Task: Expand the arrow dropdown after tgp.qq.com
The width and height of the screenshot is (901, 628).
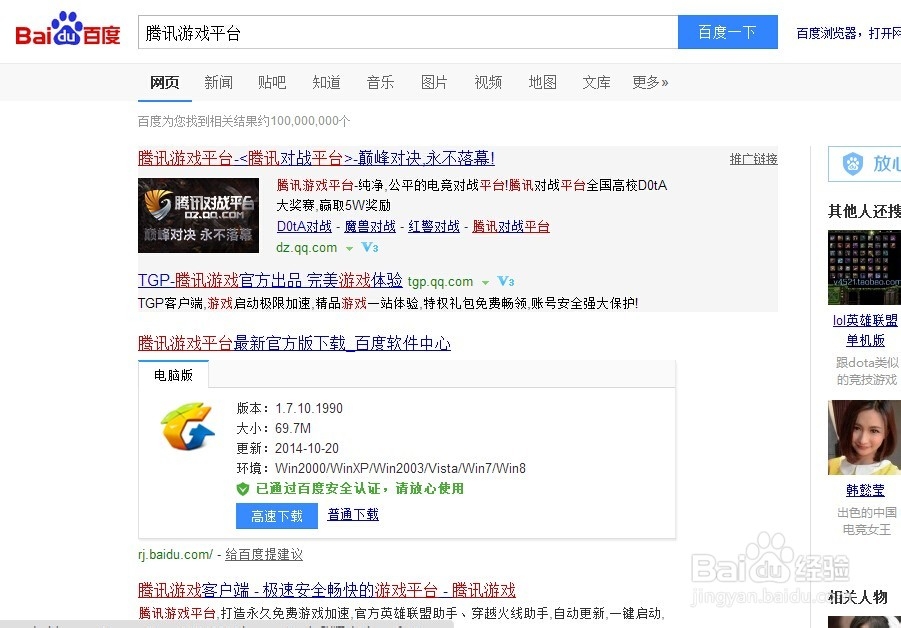Action: (486, 282)
